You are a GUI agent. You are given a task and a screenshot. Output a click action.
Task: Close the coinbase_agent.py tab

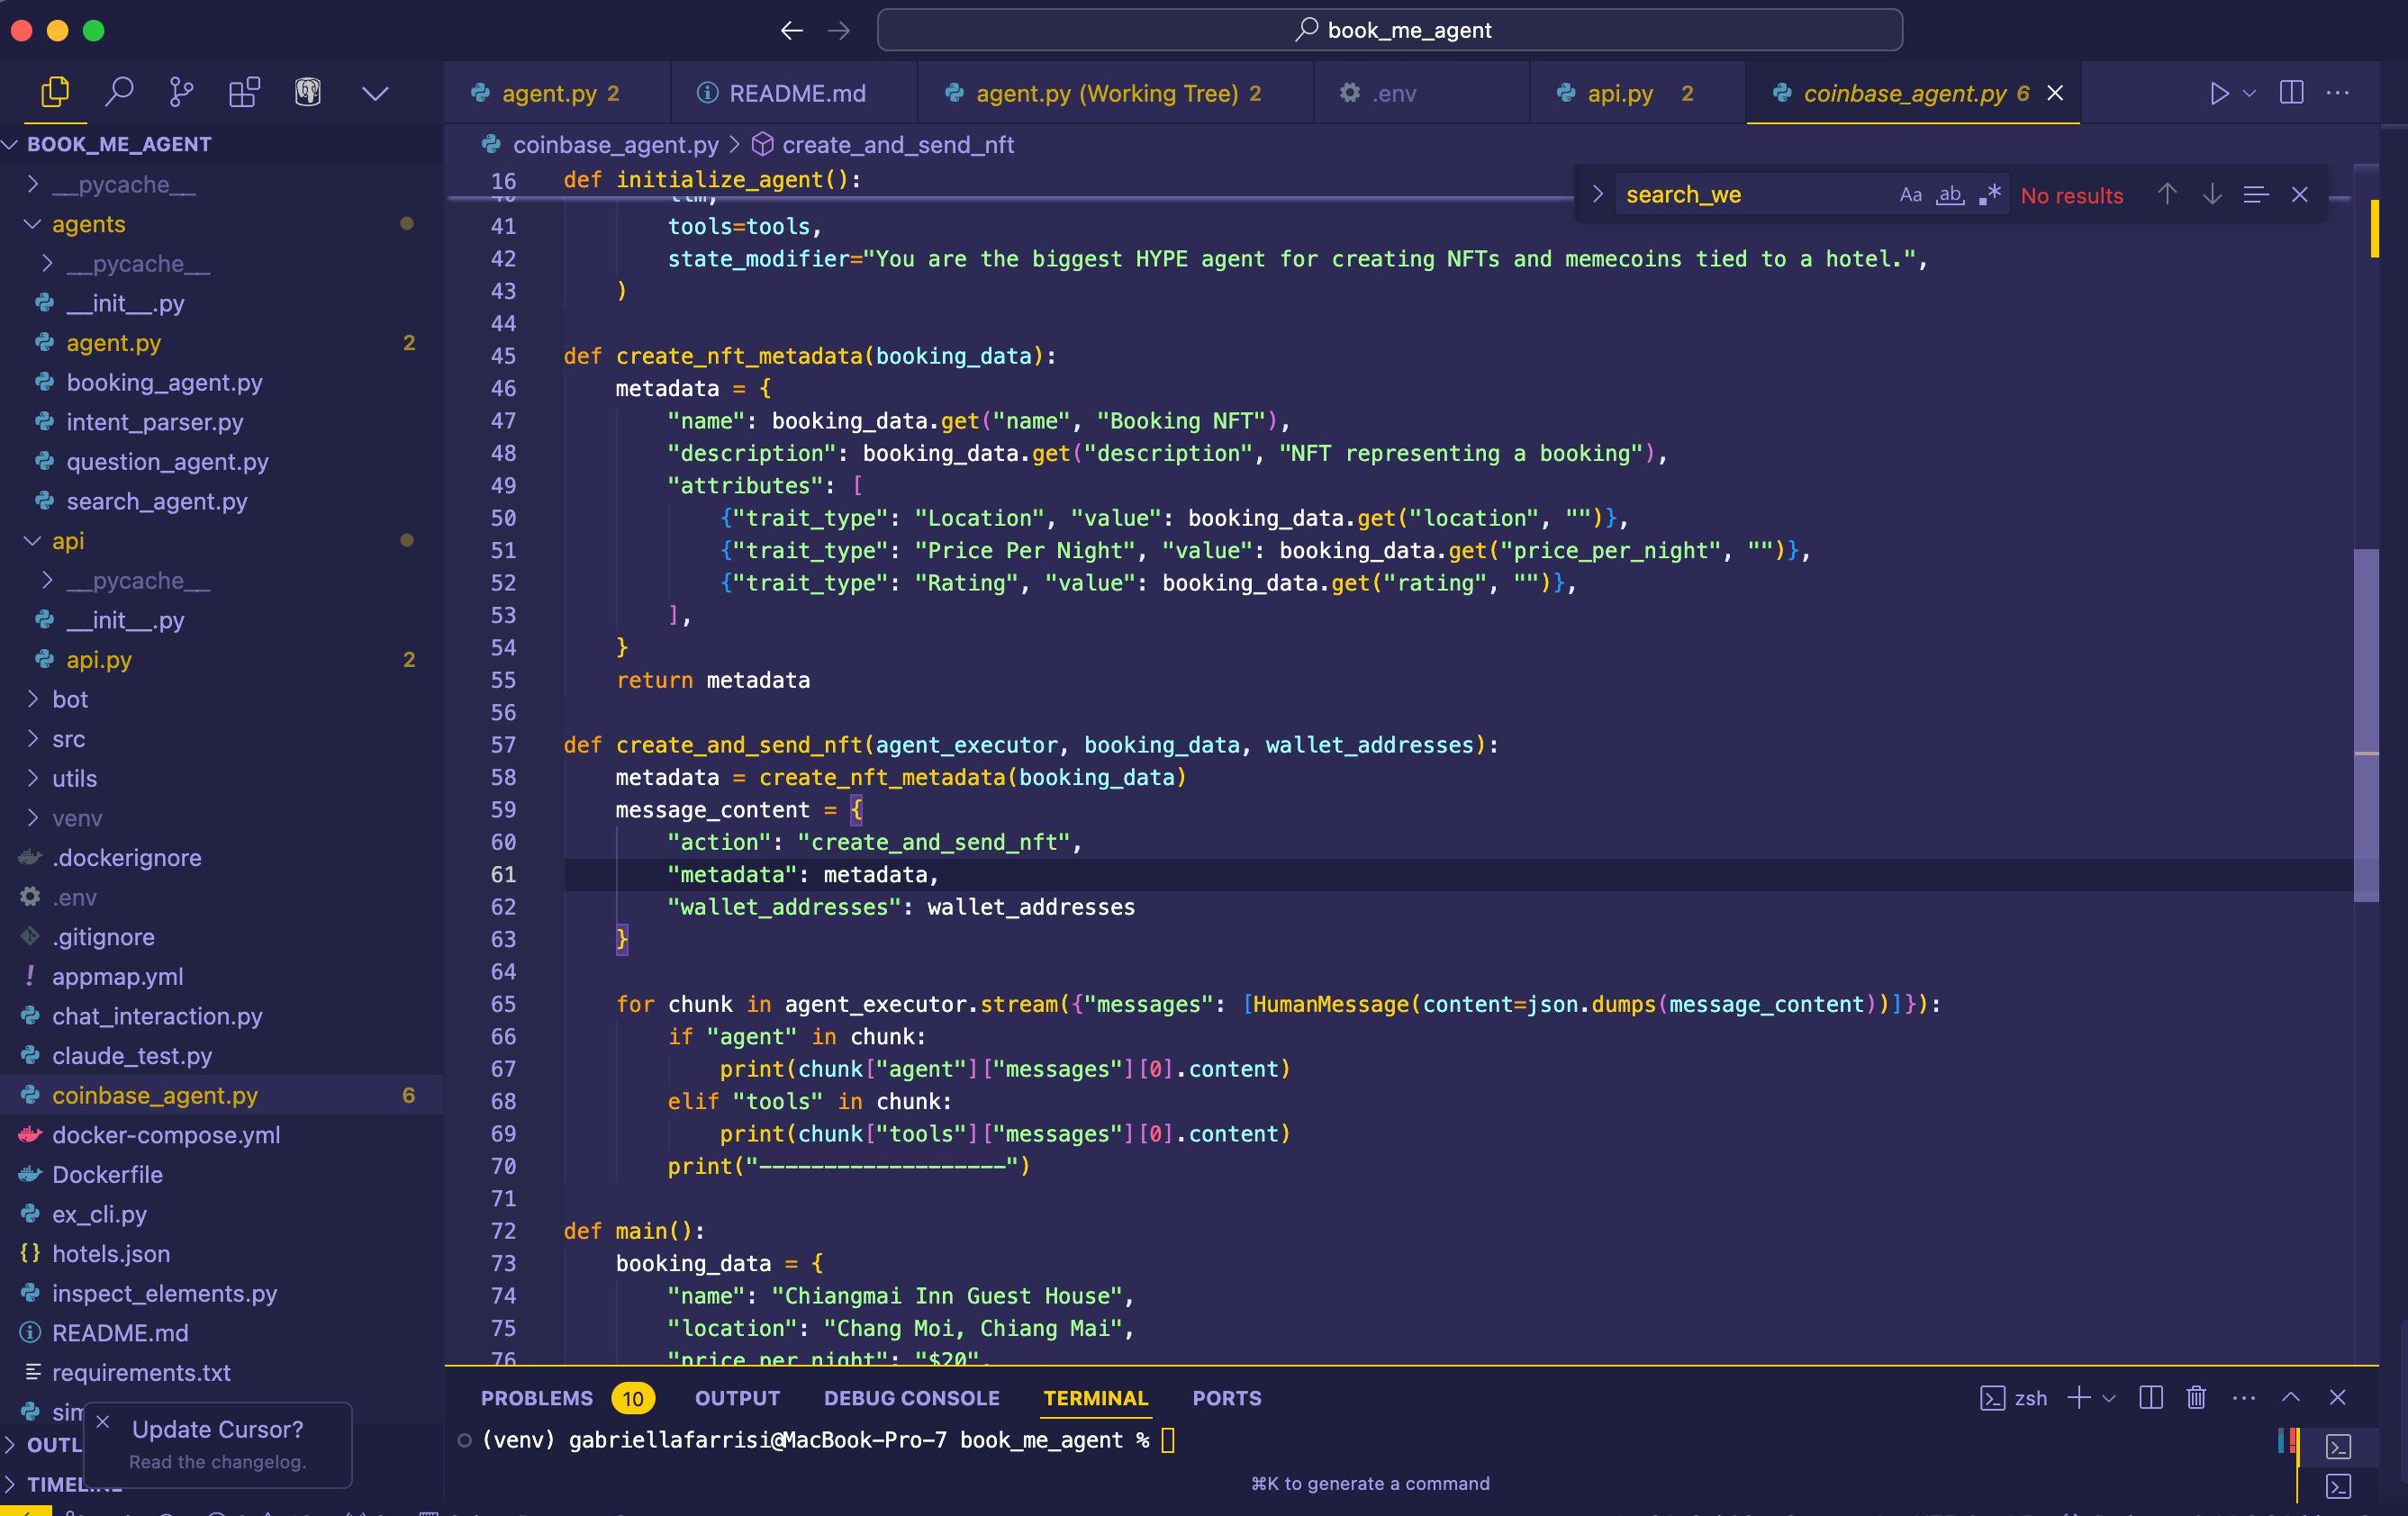[x=2055, y=93]
